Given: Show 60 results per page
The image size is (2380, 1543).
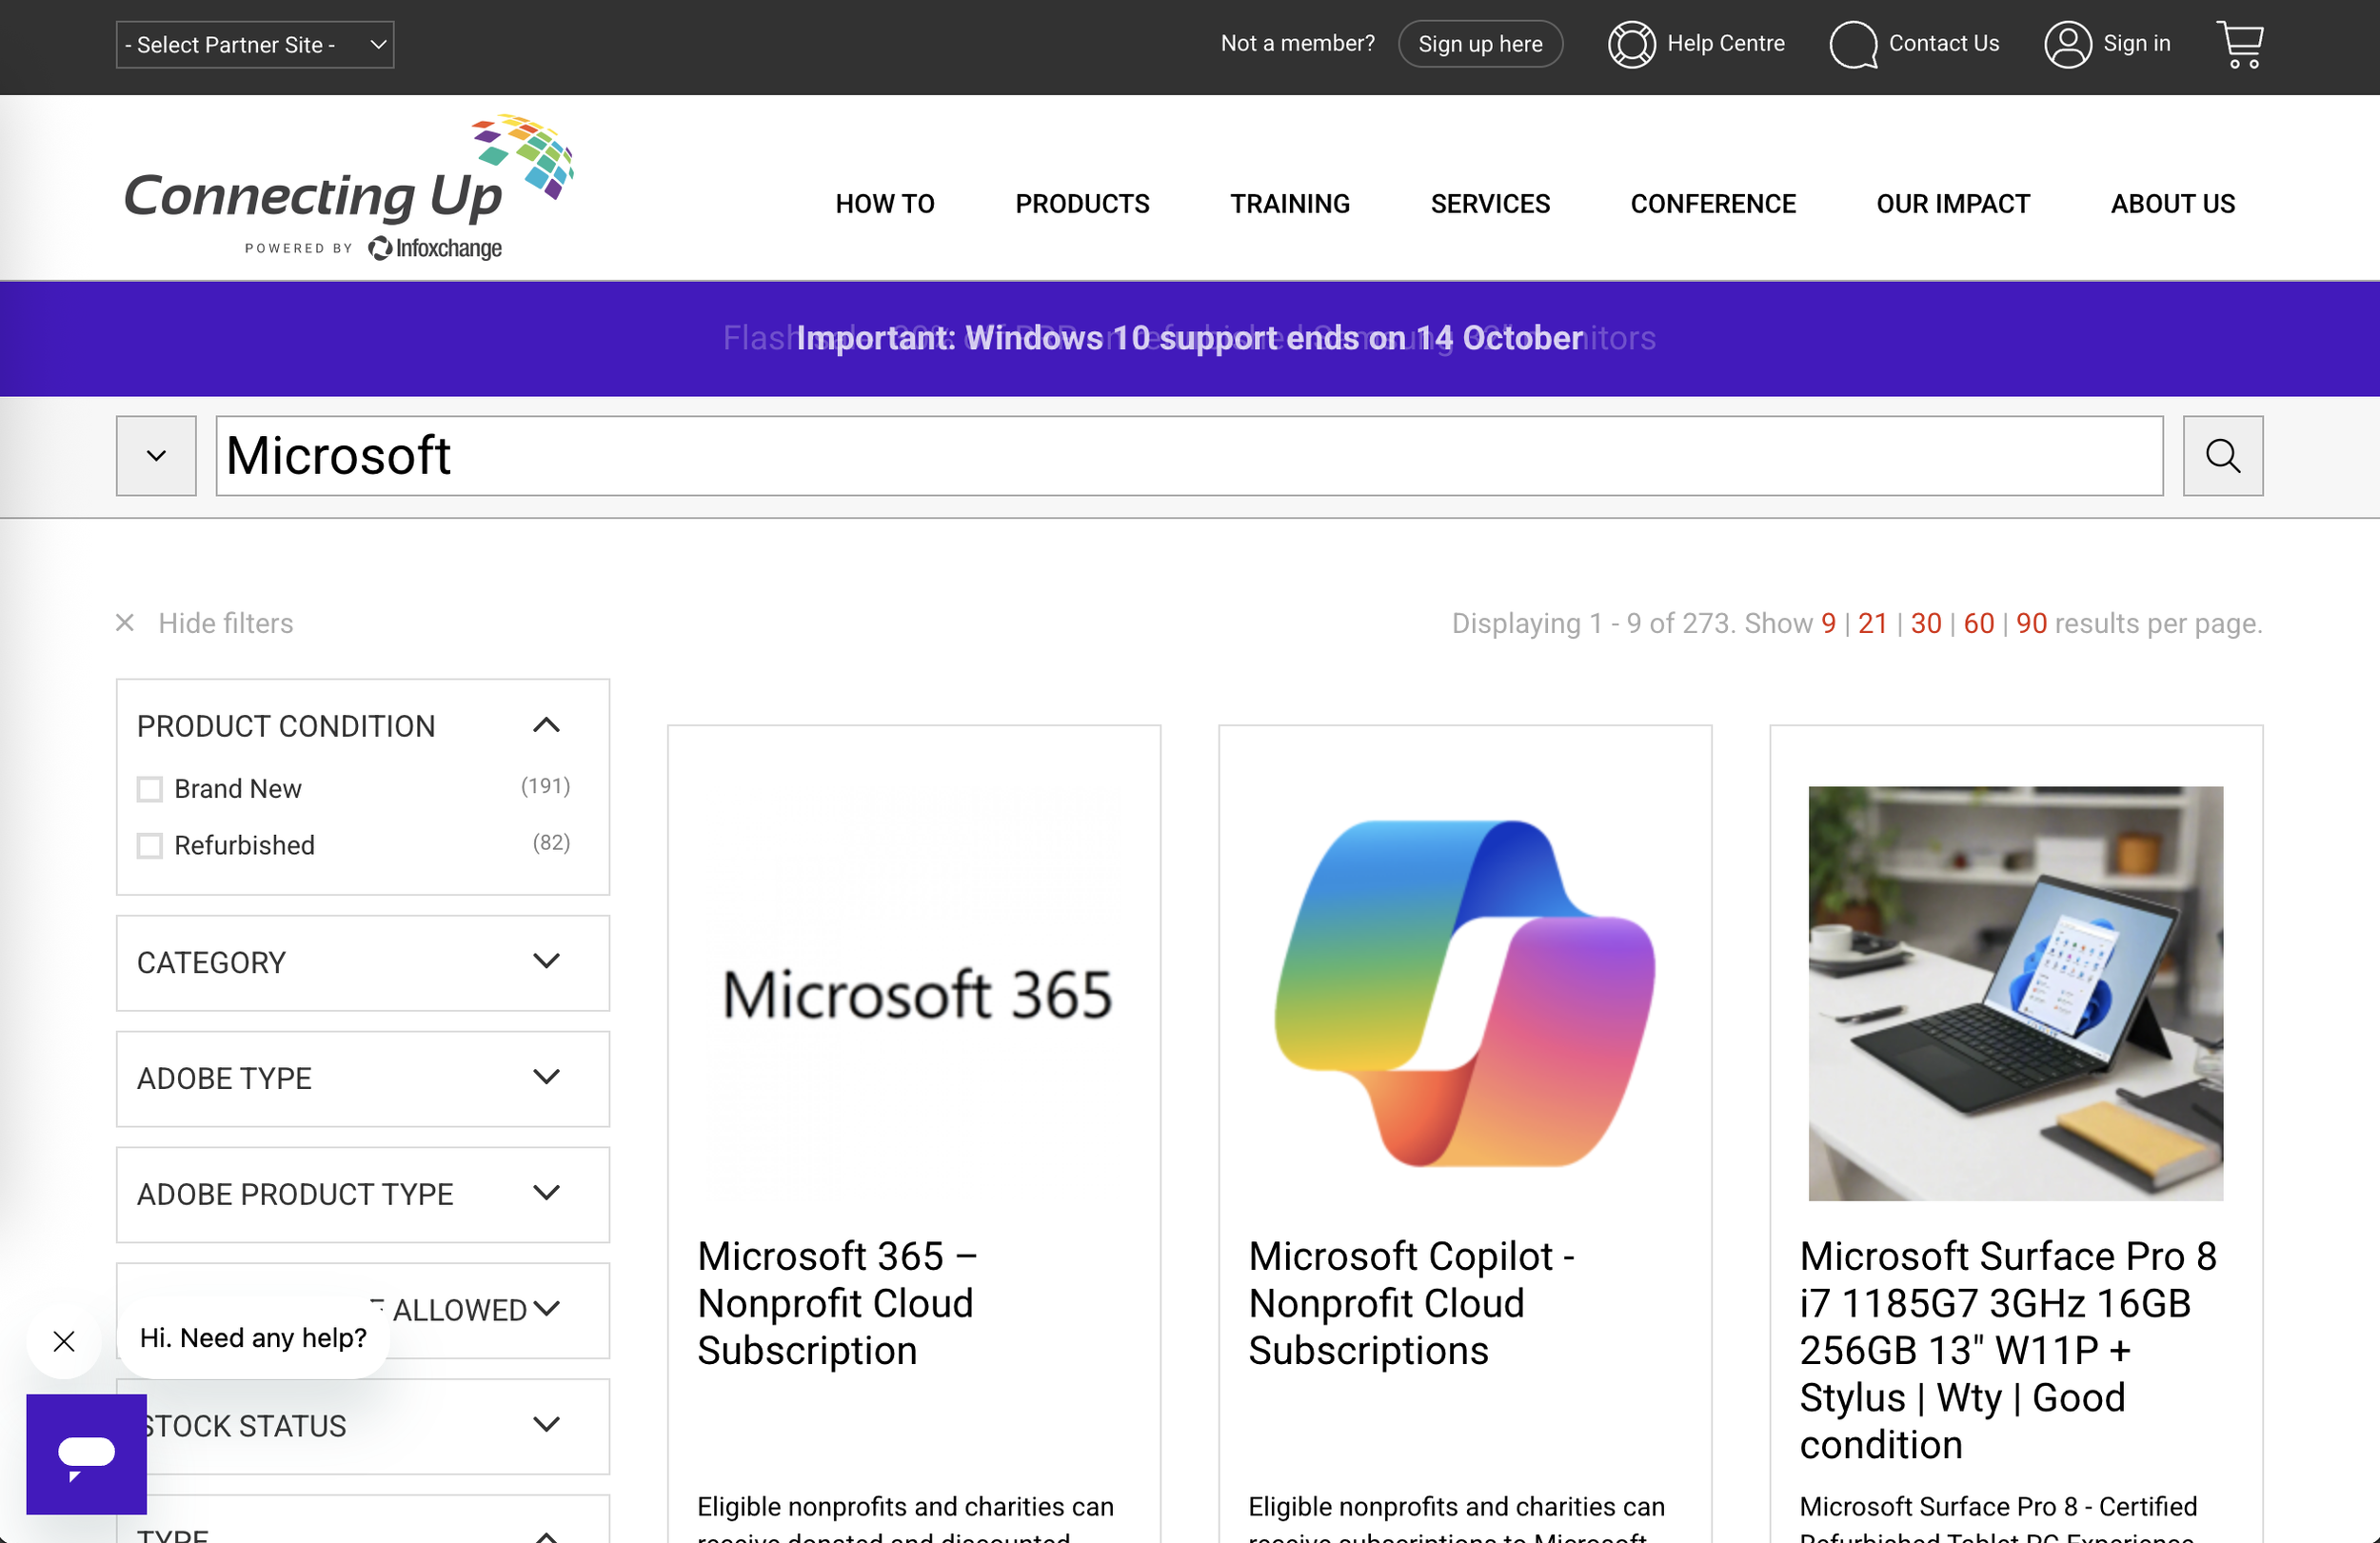Looking at the screenshot, I should pos(1979,623).
